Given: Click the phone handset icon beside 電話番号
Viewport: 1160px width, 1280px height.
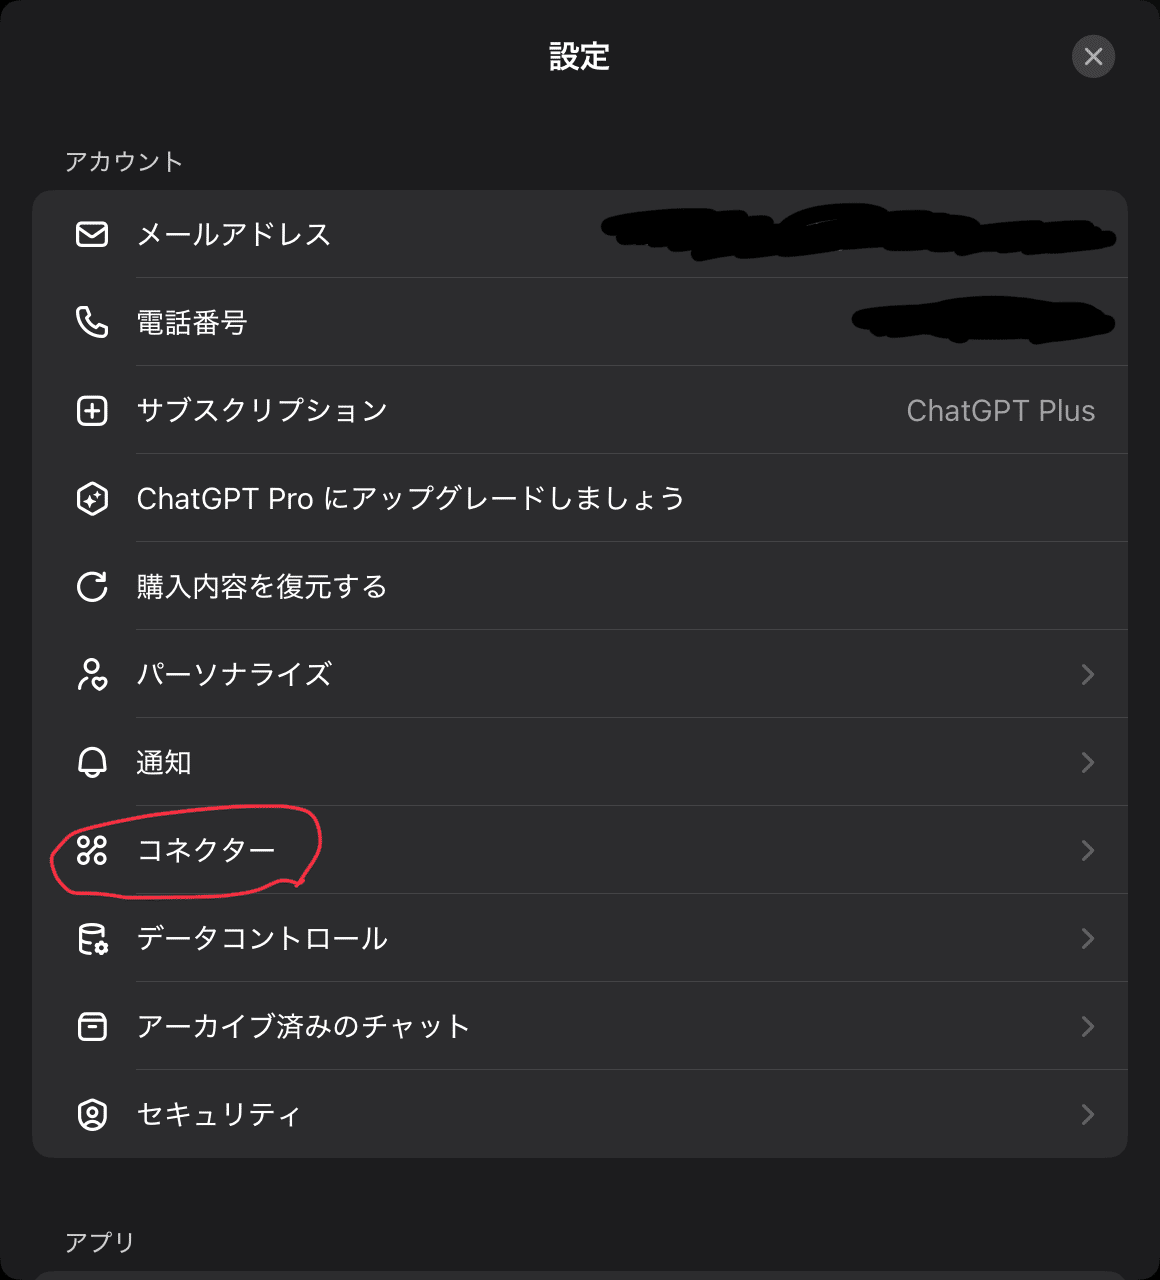Looking at the screenshot, I should [91, 322].
